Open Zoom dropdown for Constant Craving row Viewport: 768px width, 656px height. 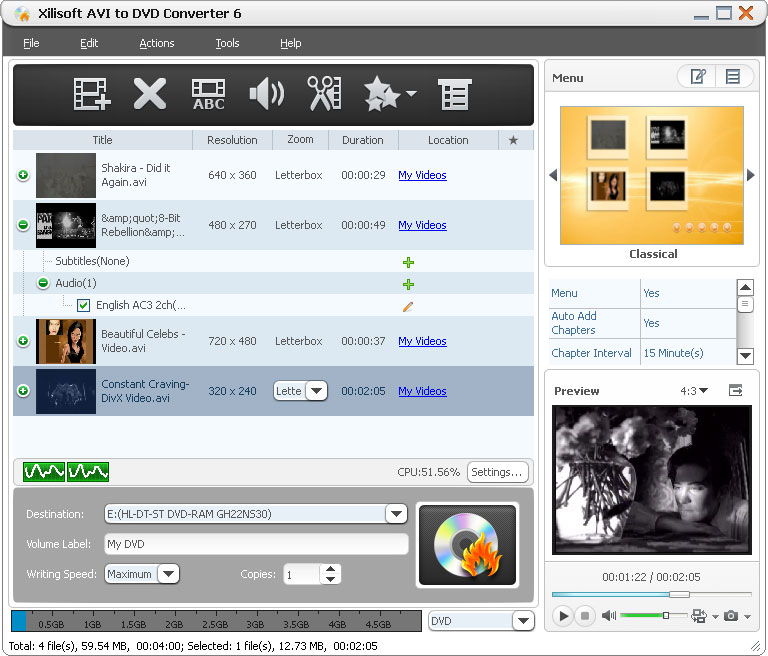316,391
